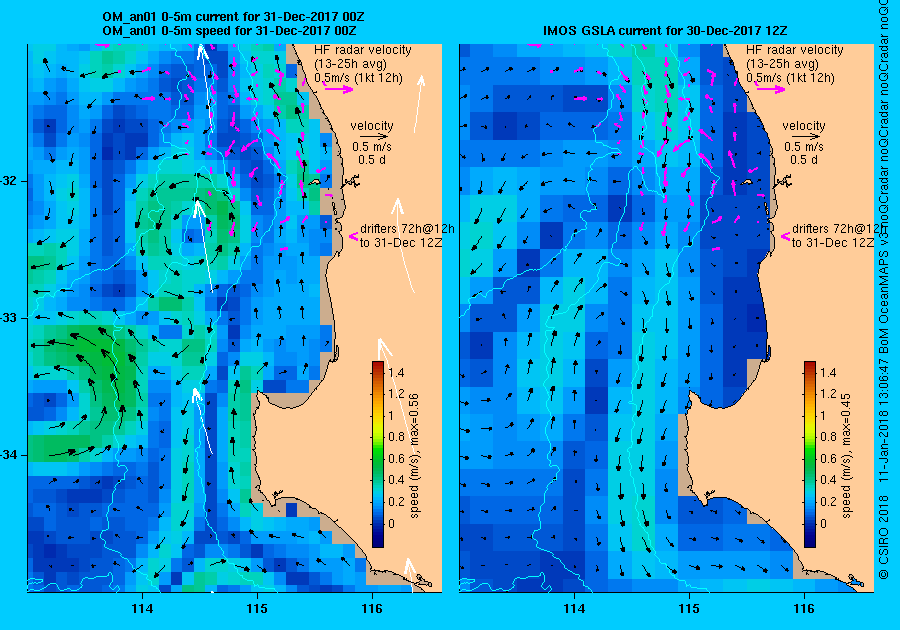900x630 pixels.
Task: Click the right panel speed colorbar
Action: 809,454
